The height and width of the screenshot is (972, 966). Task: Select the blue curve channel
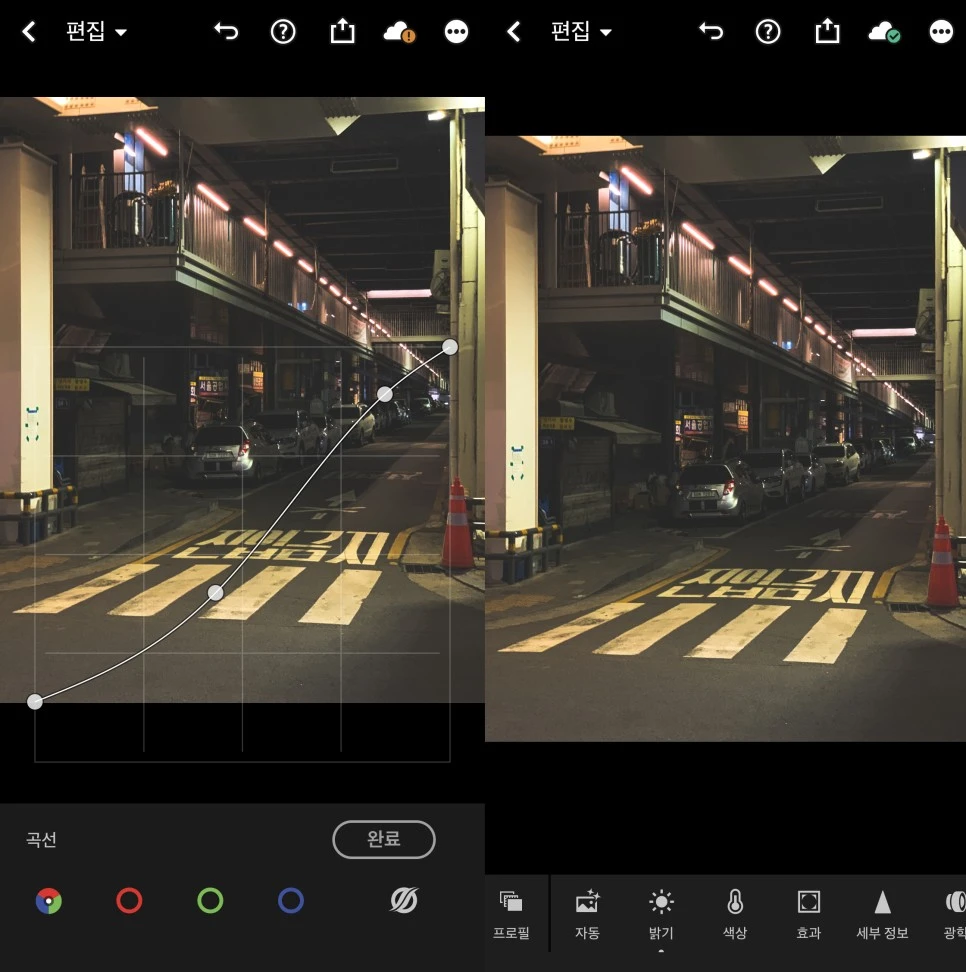[x=291, y=901]
